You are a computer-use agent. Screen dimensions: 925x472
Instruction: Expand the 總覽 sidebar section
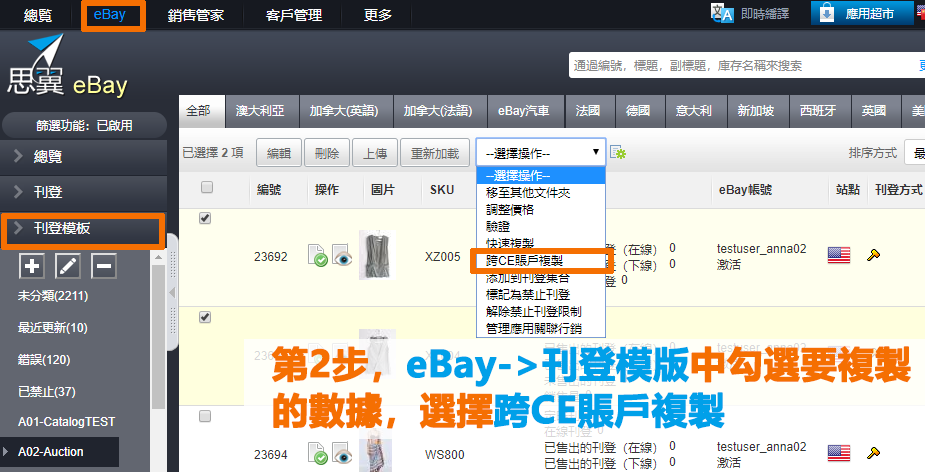coord(83,156)
